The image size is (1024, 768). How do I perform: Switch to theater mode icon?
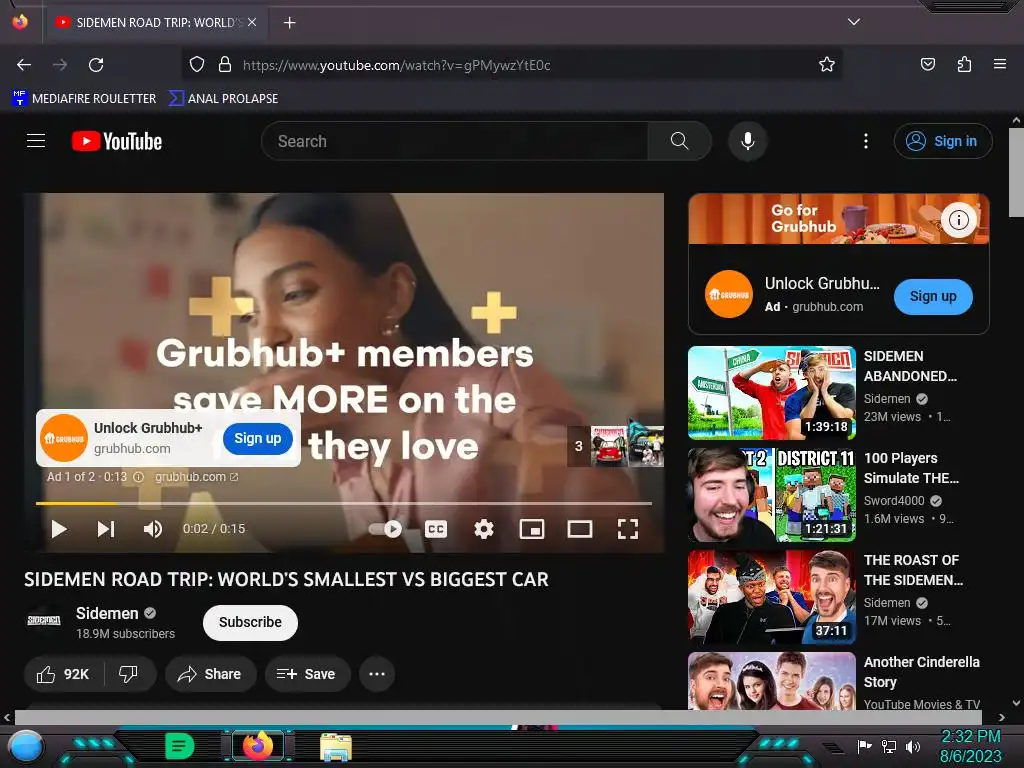tap(580, 529)
